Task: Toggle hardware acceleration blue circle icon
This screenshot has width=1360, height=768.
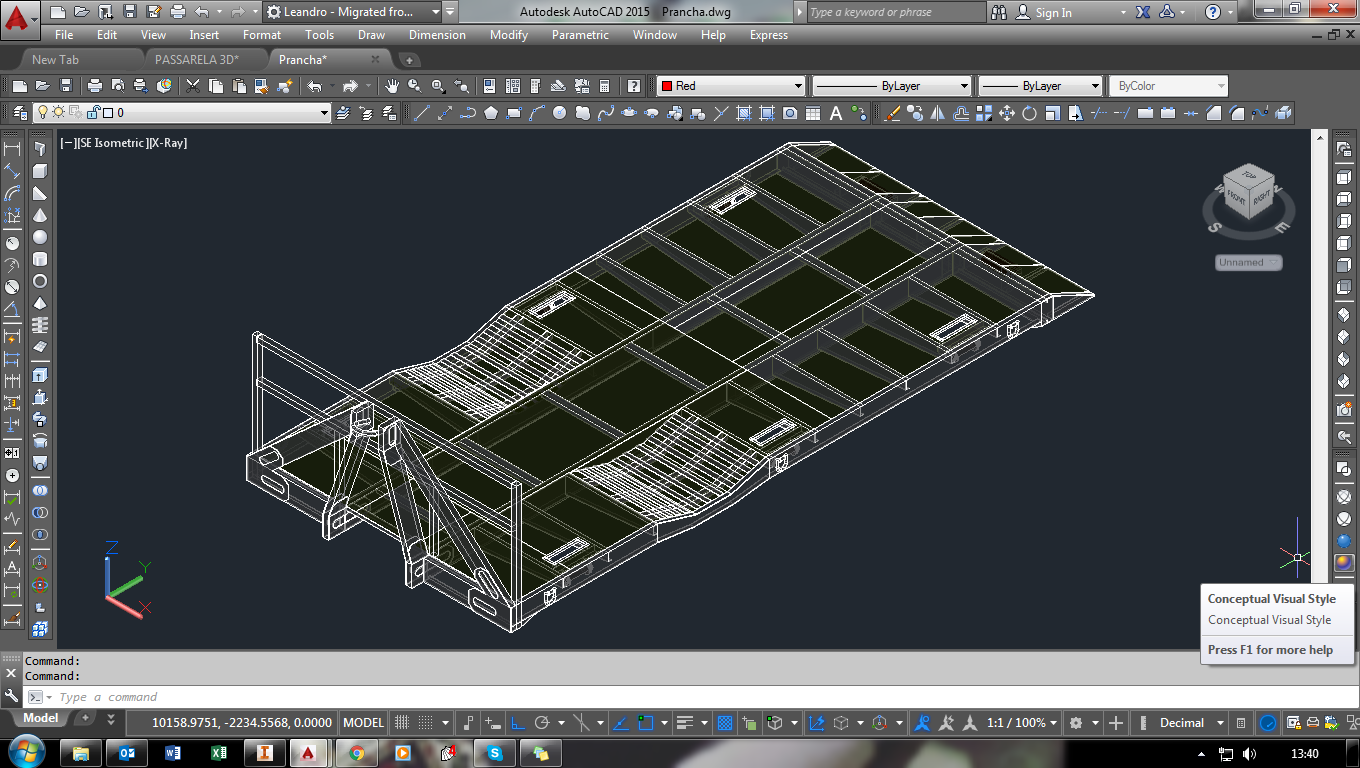Action: click(1268, 722)
